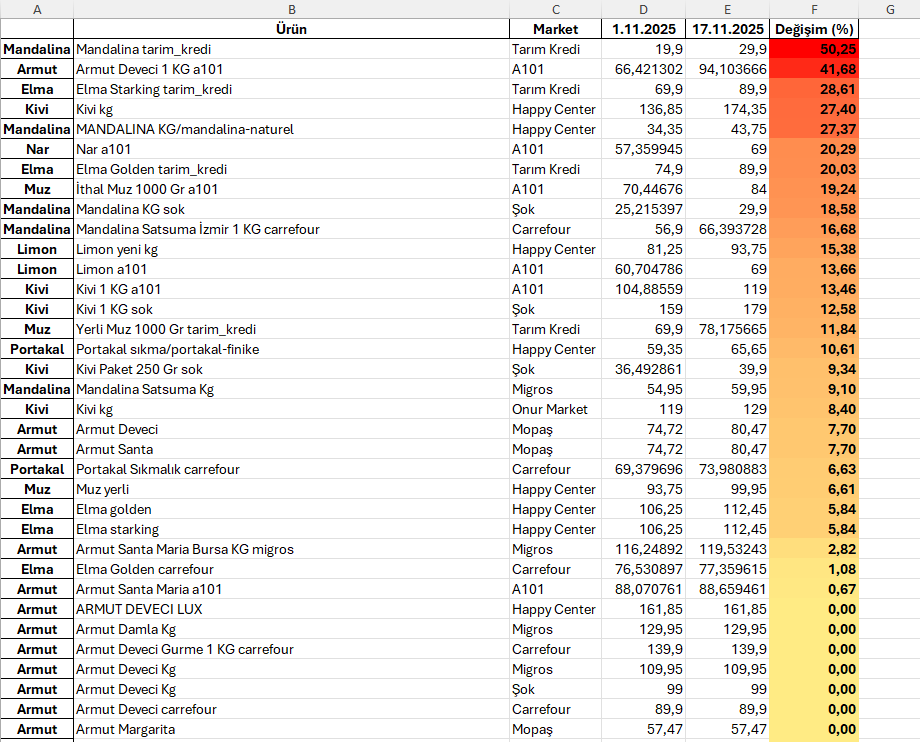Select cell Limon a101
The width and height of the screenshot is (920, 742).
[x=292, y=269]
